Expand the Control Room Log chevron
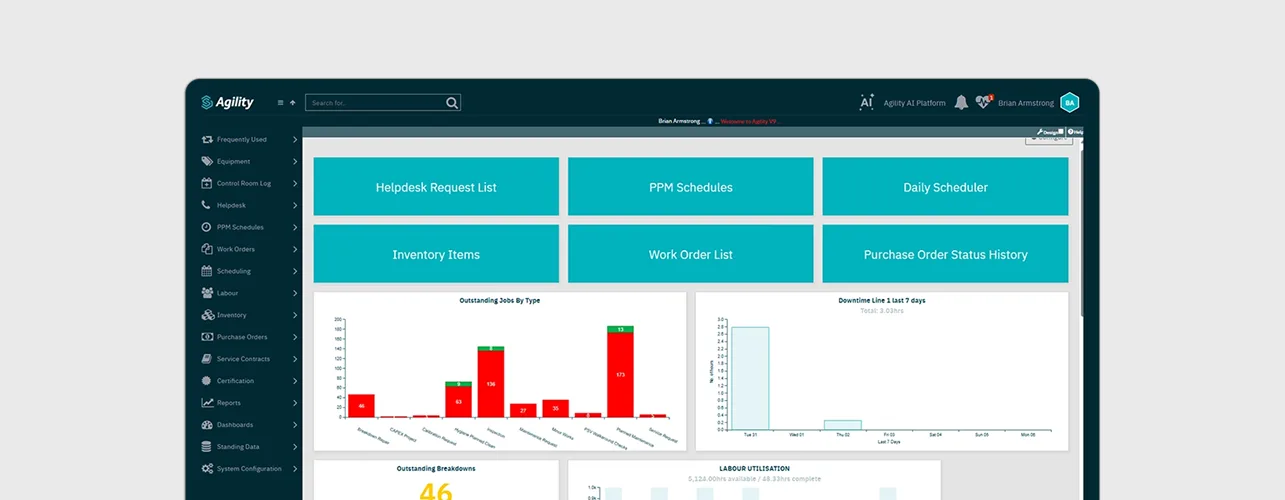 [295, 183]
